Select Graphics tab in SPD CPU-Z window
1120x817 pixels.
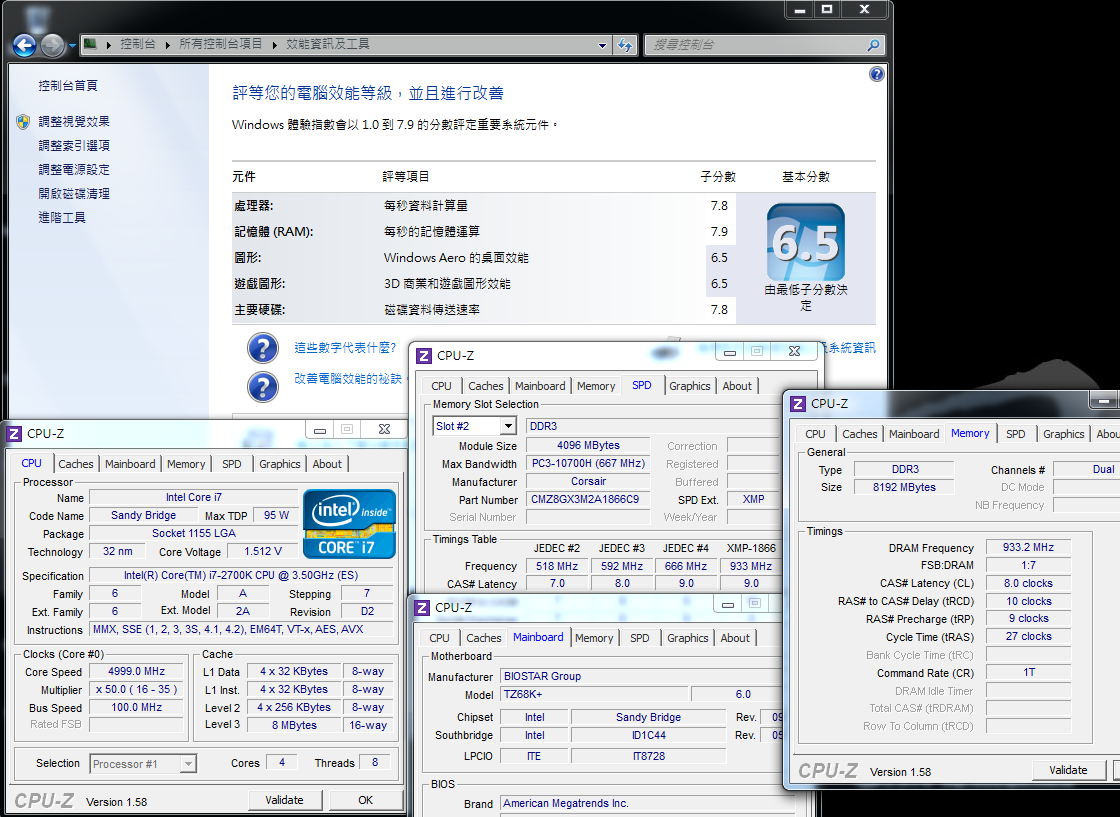(x=689, y=386)
